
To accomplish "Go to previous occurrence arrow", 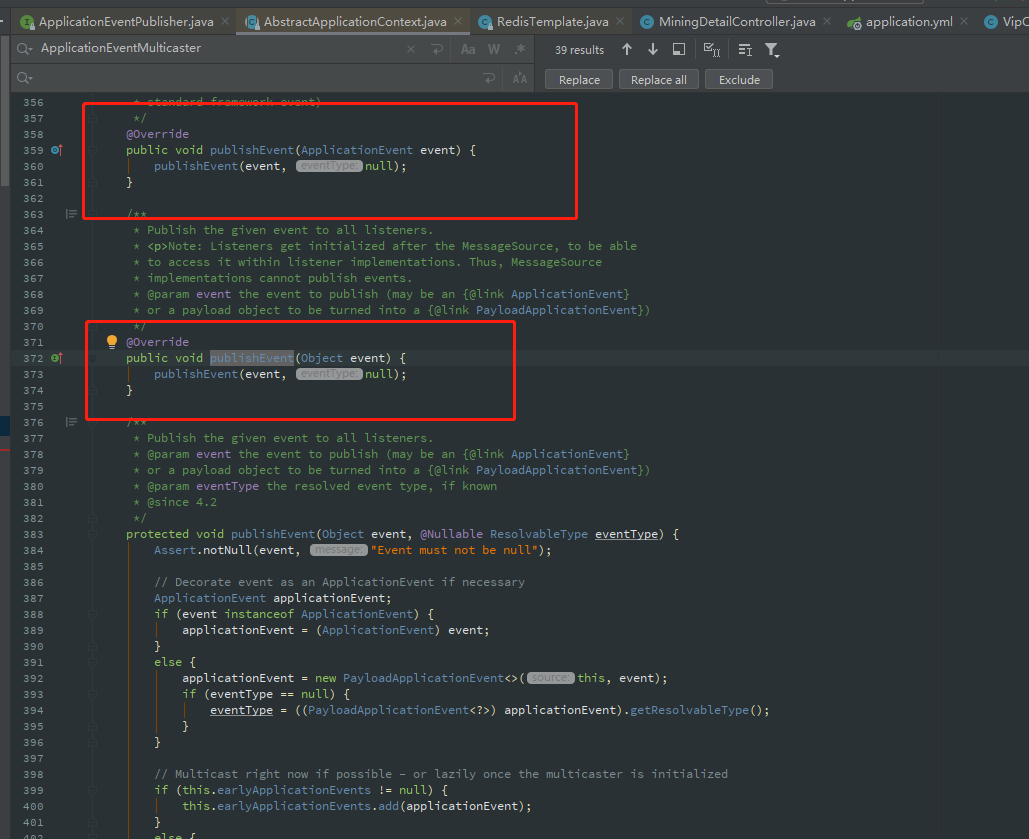I will point(627,49).
